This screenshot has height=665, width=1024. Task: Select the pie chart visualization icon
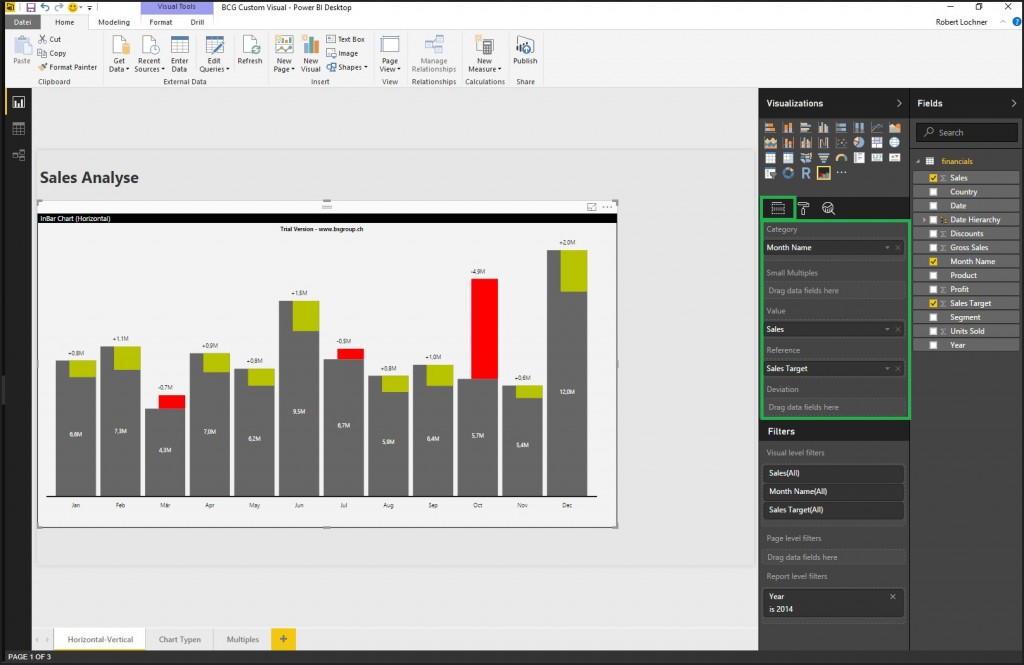(857, 142)
